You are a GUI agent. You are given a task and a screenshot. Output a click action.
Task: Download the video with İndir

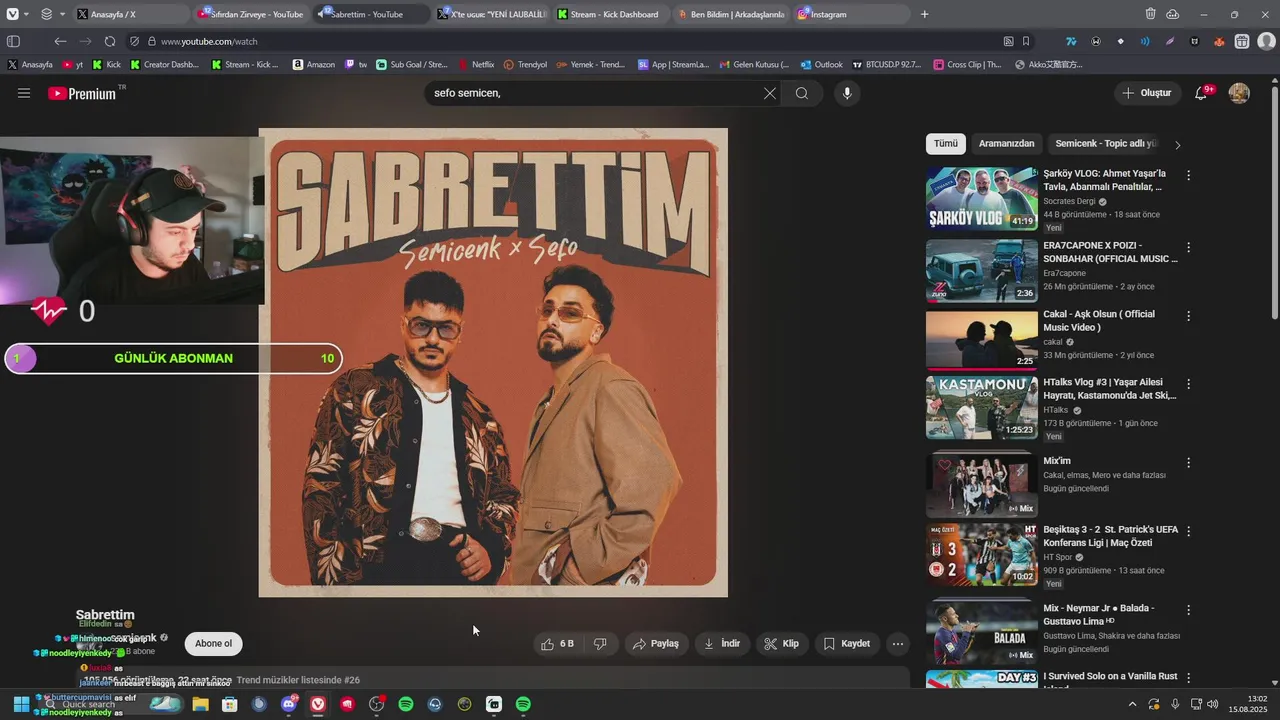[x=722, y=644]
